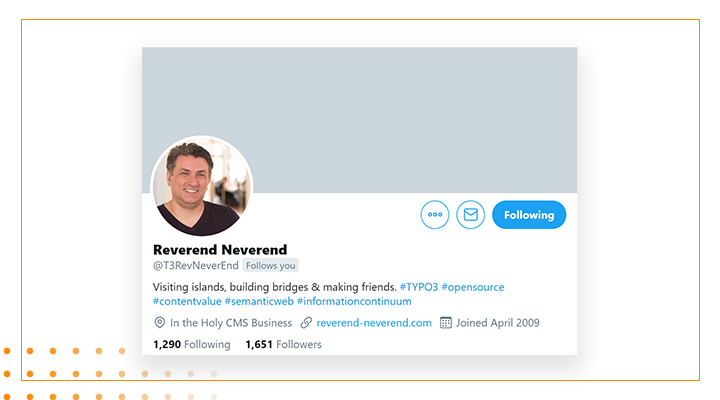Screen dimensions: 720x400
Task: Open the three-dots more options menu
Action: click(x=434, y=214)
